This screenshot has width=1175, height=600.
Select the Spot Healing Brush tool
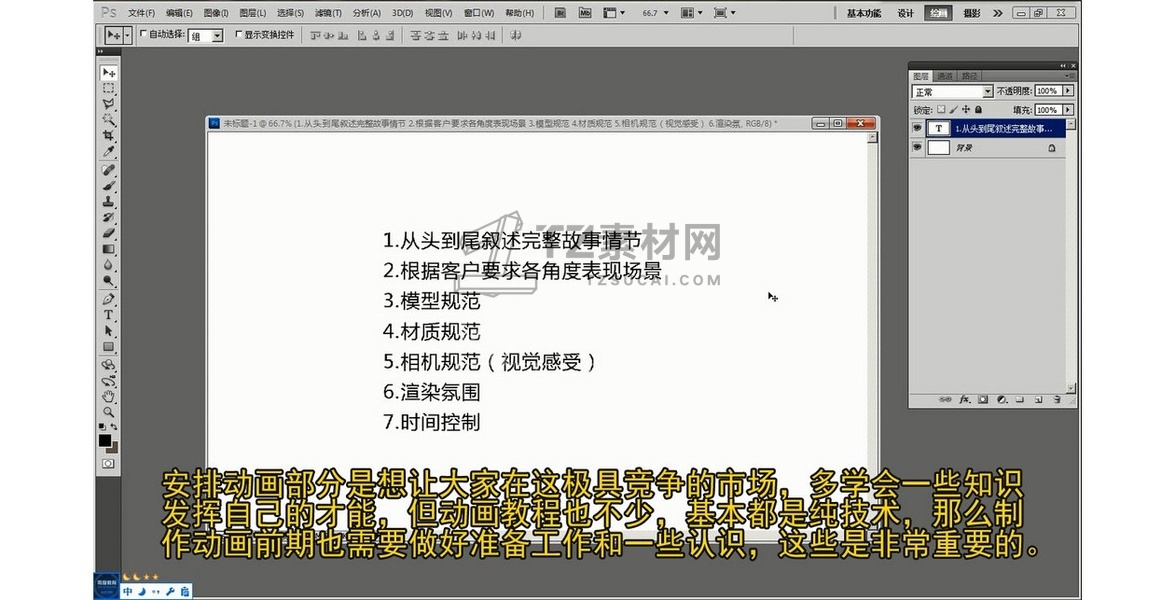point(109,170)
